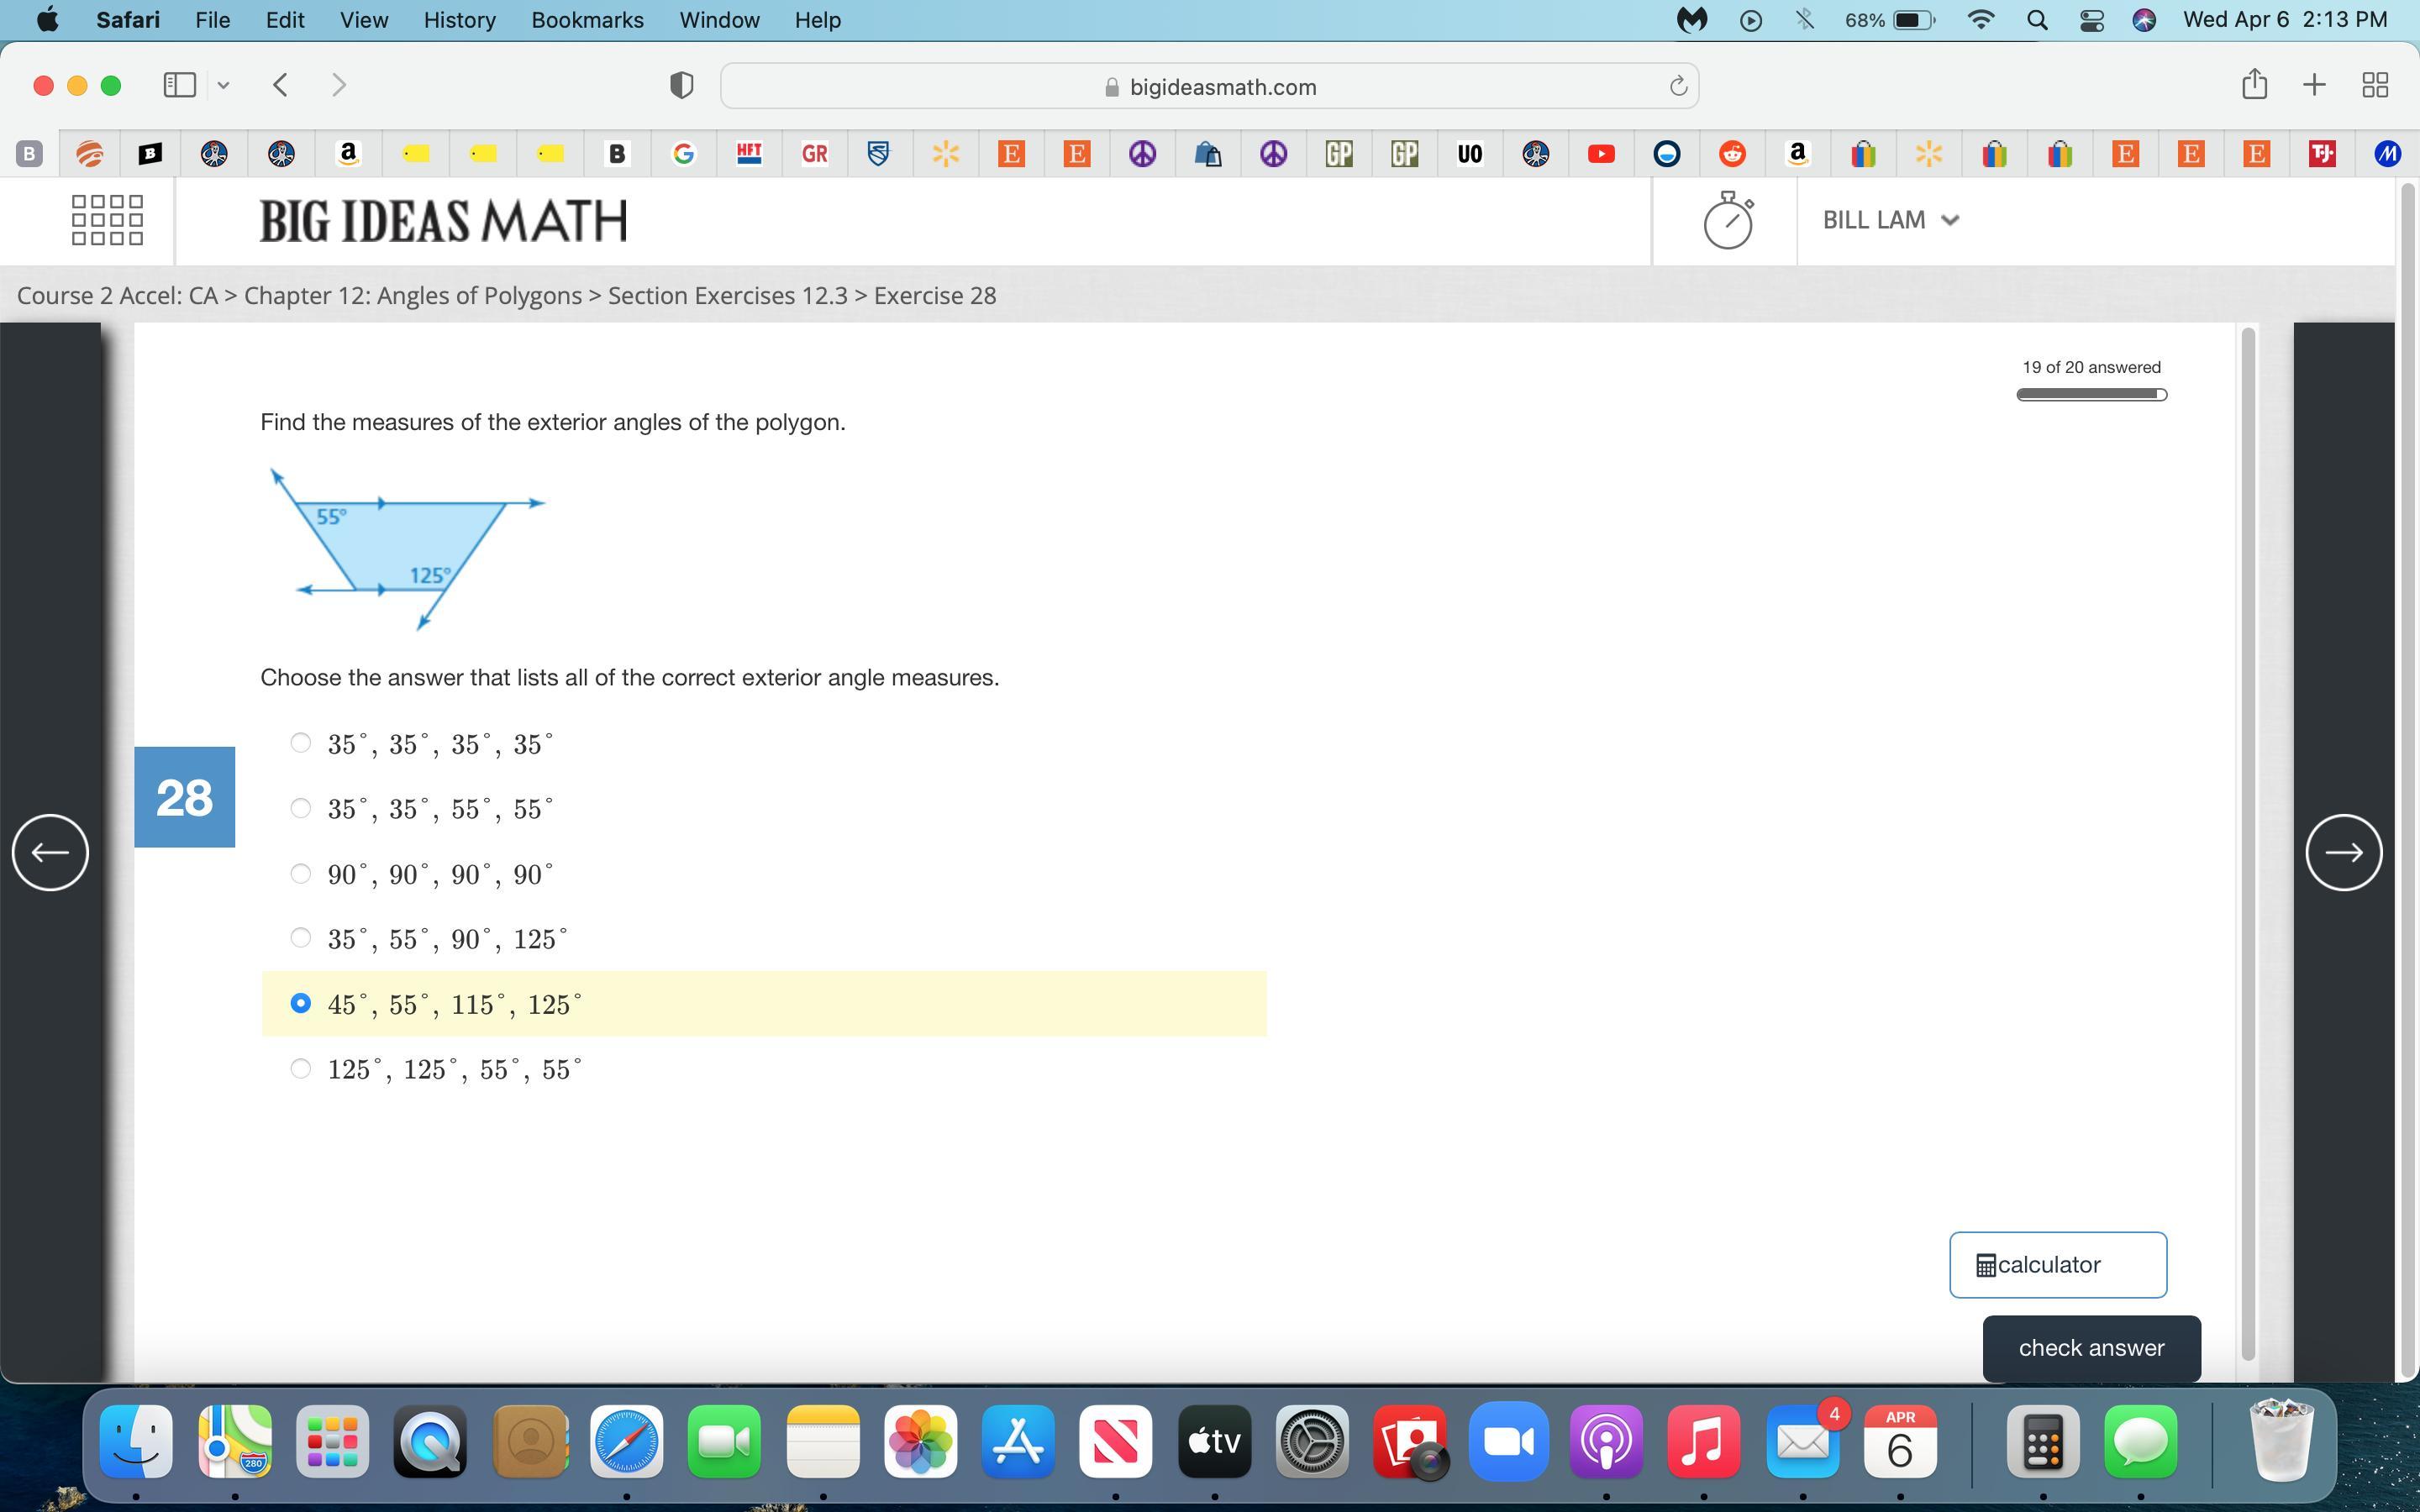Image resolution: width=2420 pixels, height=1512 pixels.
Task: Open the View menu
Action: [x=364, y=20]
